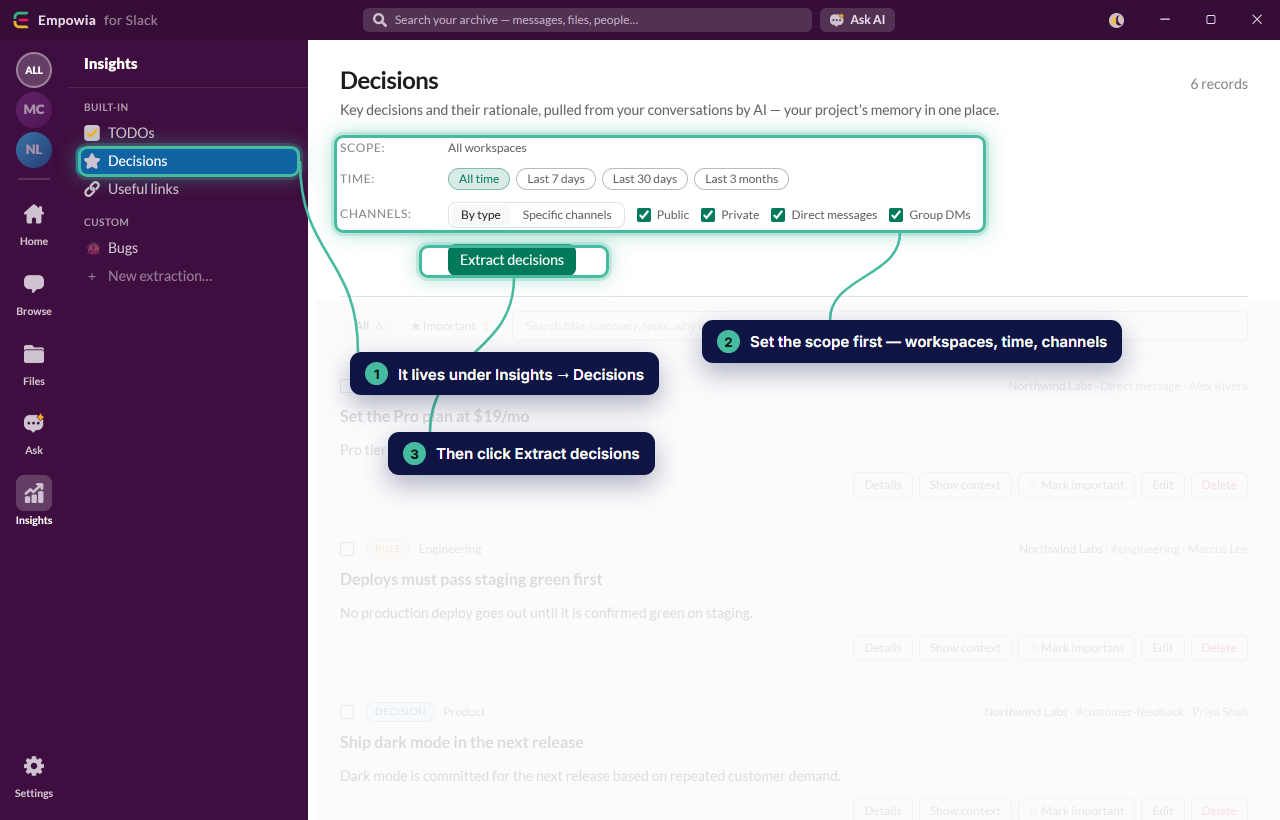Click the RULE badge
The image size is (1280, 820).
tap(388, 549)
